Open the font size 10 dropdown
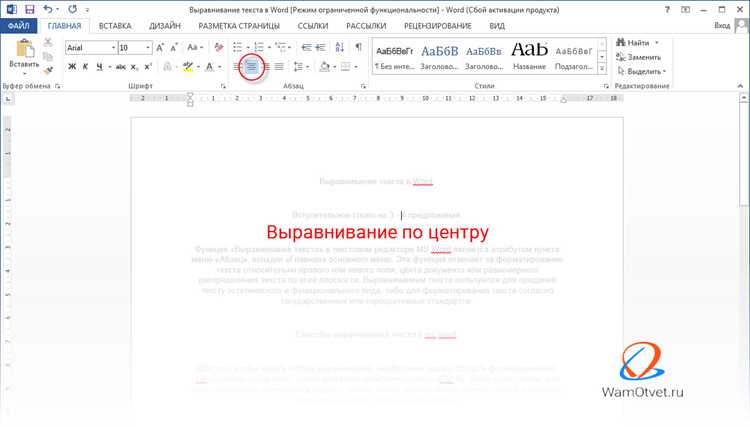750x427 pixels. 148,48
